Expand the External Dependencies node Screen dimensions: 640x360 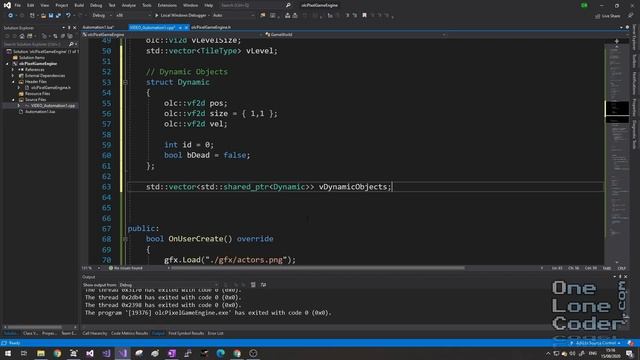tap(13, 76)
